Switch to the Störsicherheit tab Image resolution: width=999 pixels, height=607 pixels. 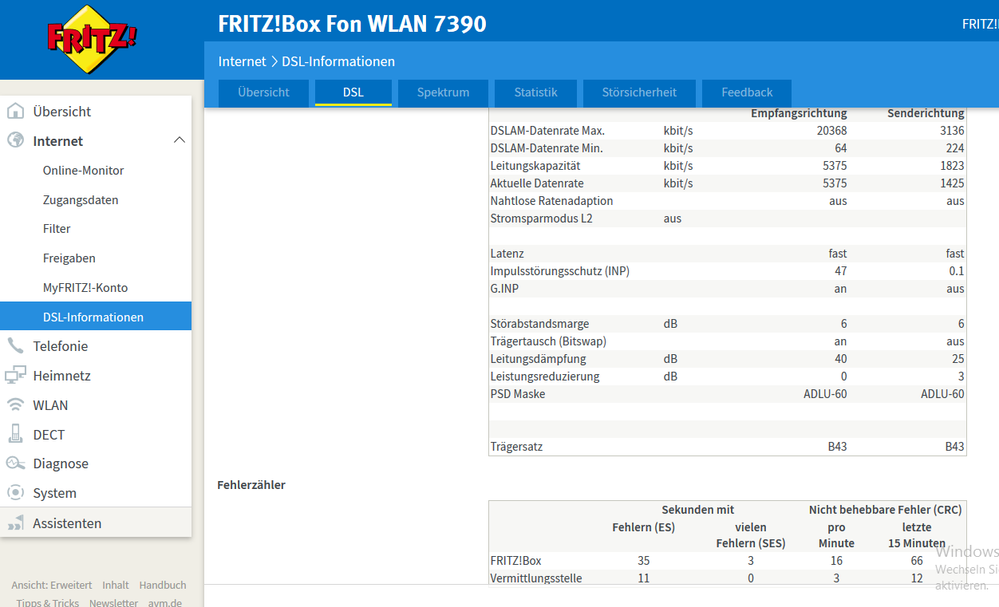pyautogui.click(x=639, y=92)
